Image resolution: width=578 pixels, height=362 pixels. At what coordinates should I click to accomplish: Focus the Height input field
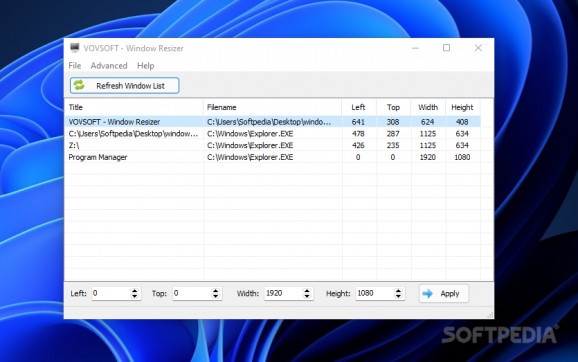click(375, 293)
